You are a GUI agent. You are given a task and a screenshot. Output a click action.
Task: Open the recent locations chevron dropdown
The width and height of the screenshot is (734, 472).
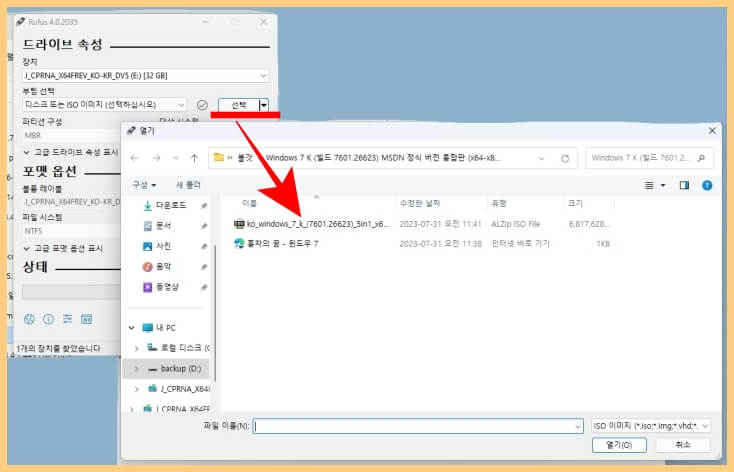[x=176, y=158]
